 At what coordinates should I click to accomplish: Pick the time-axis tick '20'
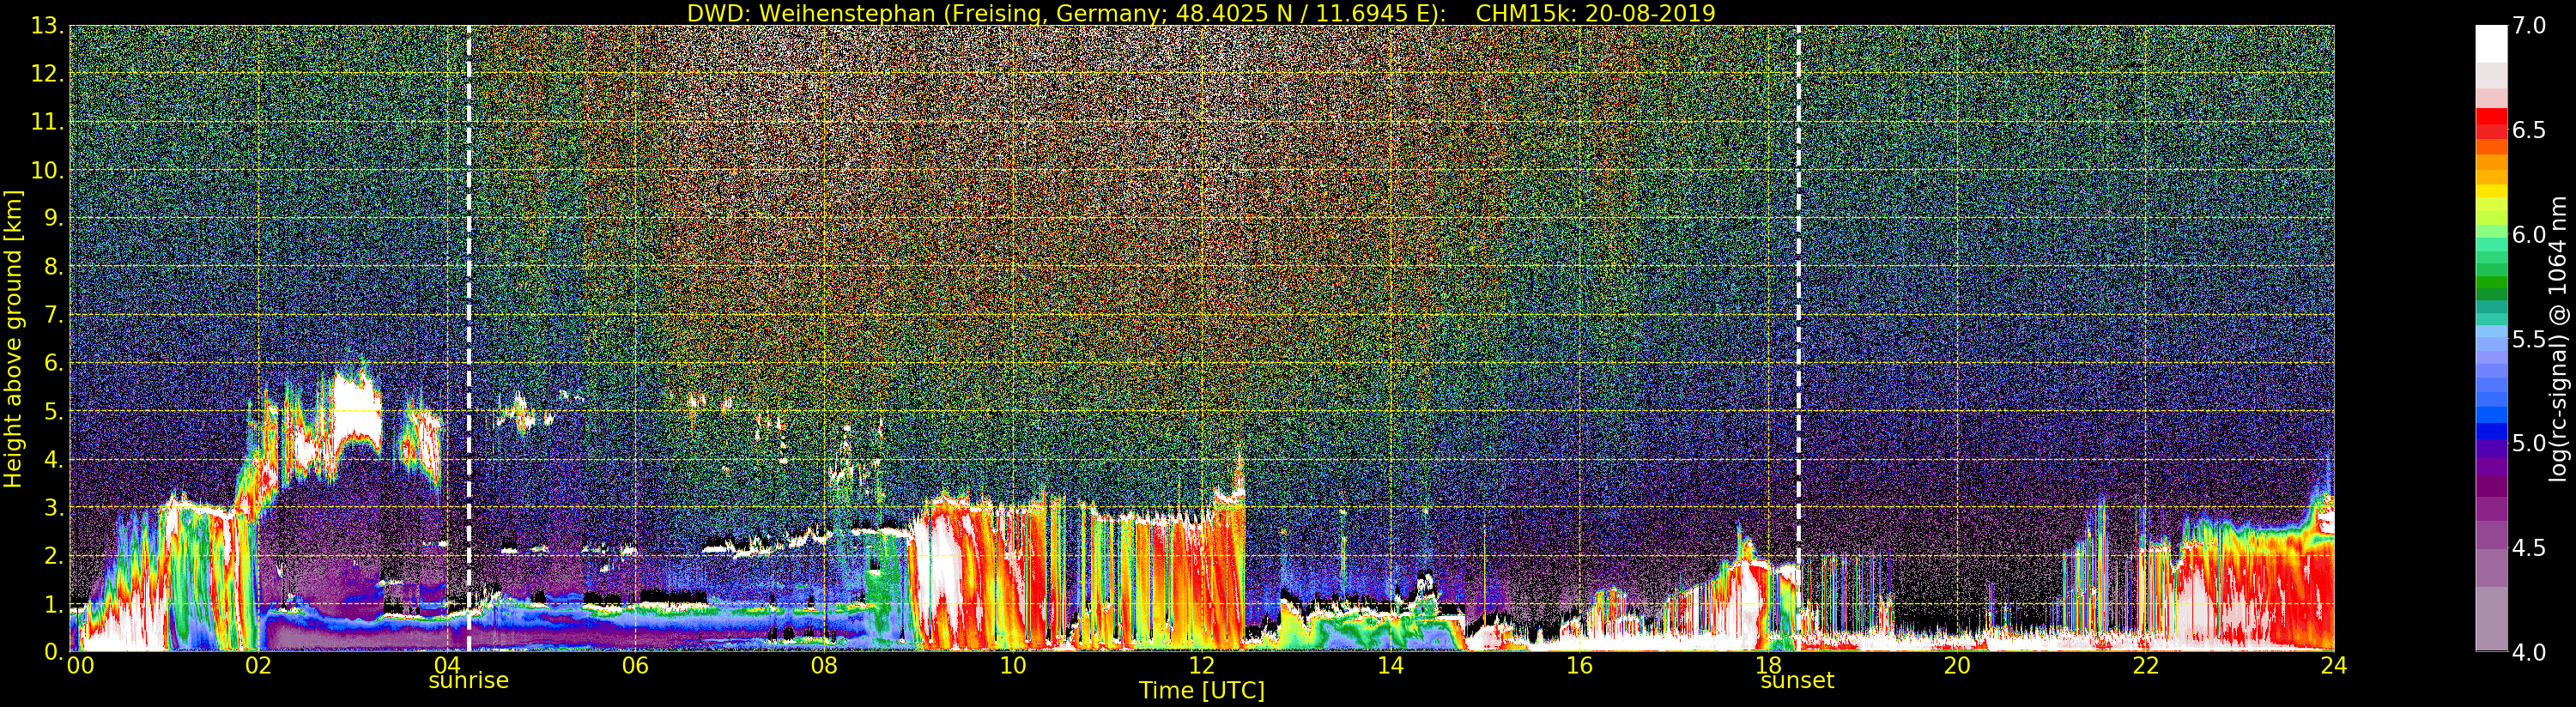(x=1957, y=666)
